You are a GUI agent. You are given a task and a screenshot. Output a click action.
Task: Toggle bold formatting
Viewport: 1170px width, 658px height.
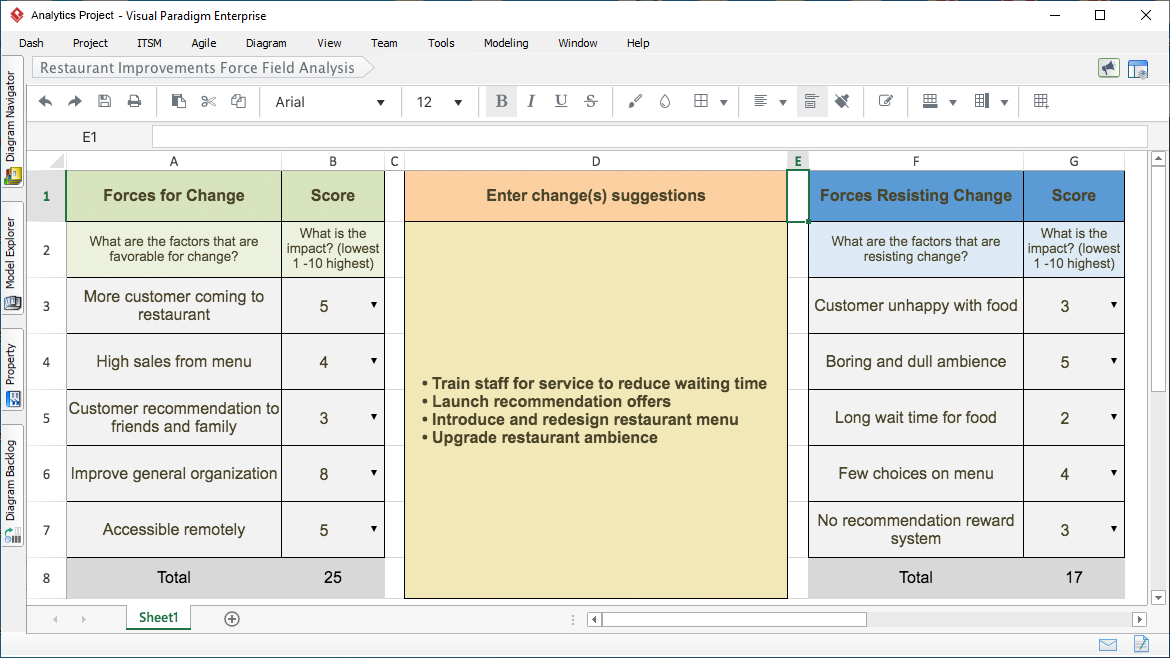pos(501,101)
